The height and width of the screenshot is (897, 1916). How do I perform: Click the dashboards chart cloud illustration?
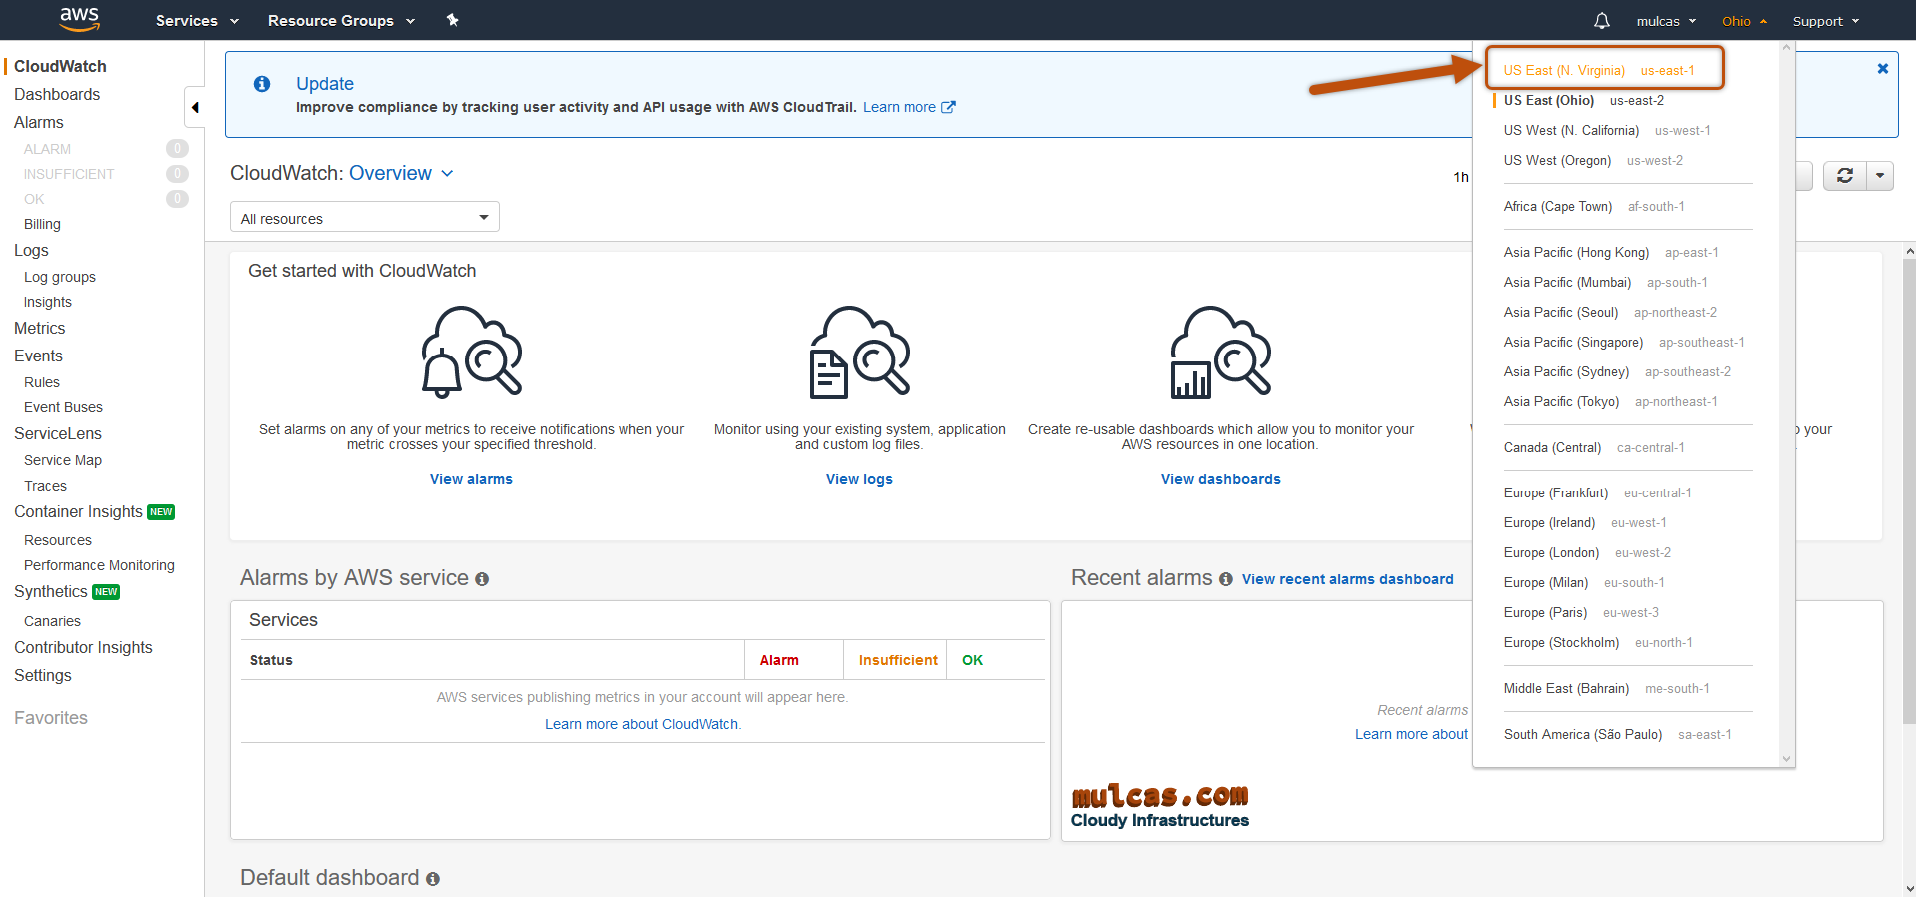pyautogui.click(x=1220, y=351)
